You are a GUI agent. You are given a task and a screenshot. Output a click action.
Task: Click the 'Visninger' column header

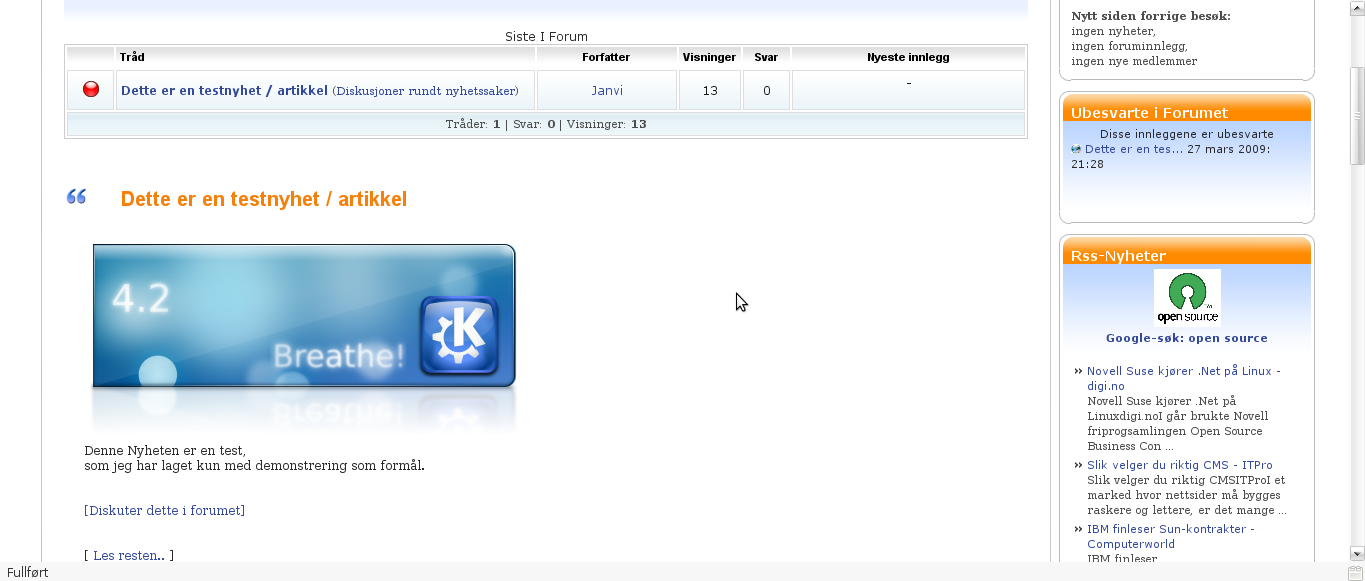[710, 57]
